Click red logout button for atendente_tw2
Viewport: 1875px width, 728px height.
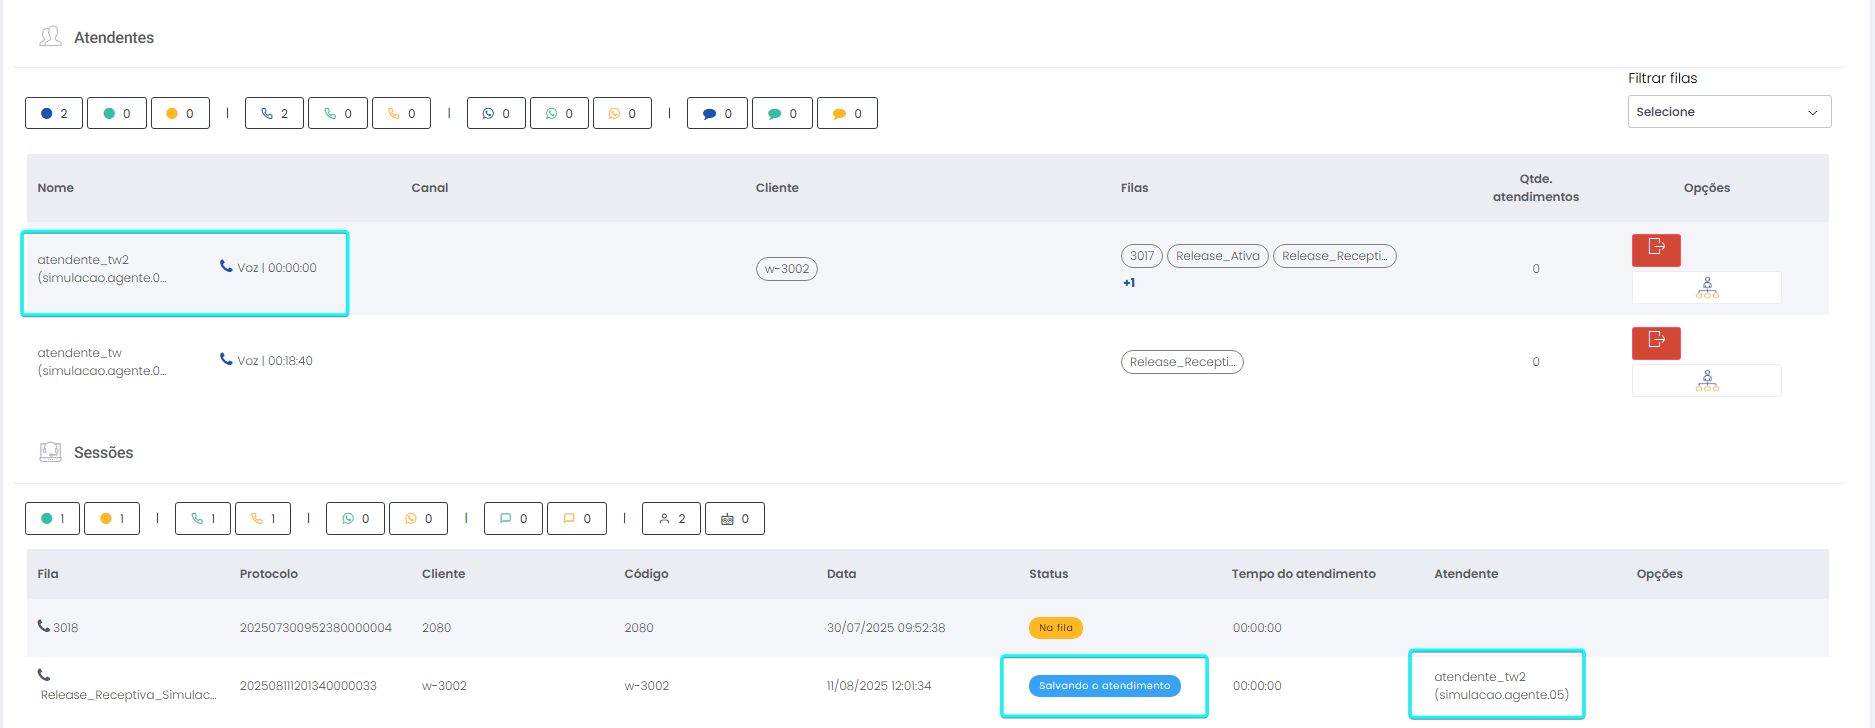tap(1655, 250)
